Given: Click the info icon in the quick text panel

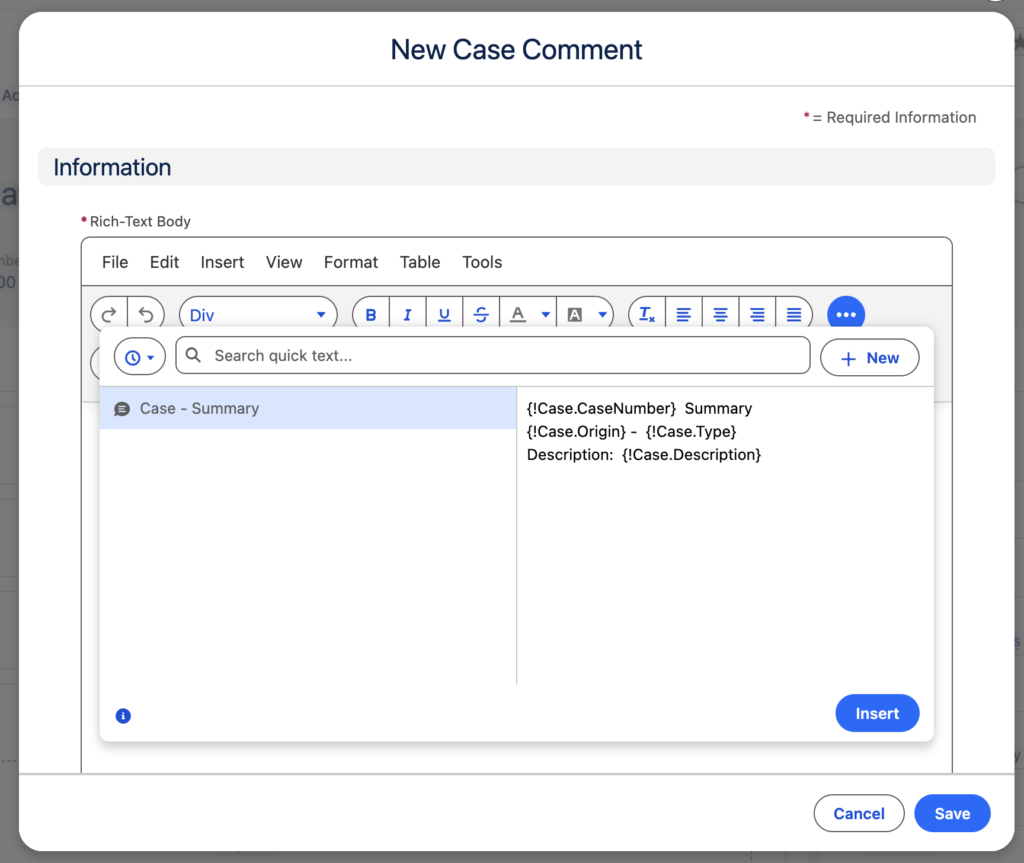Looking at the screenshot, I should (x=122, y=715).
